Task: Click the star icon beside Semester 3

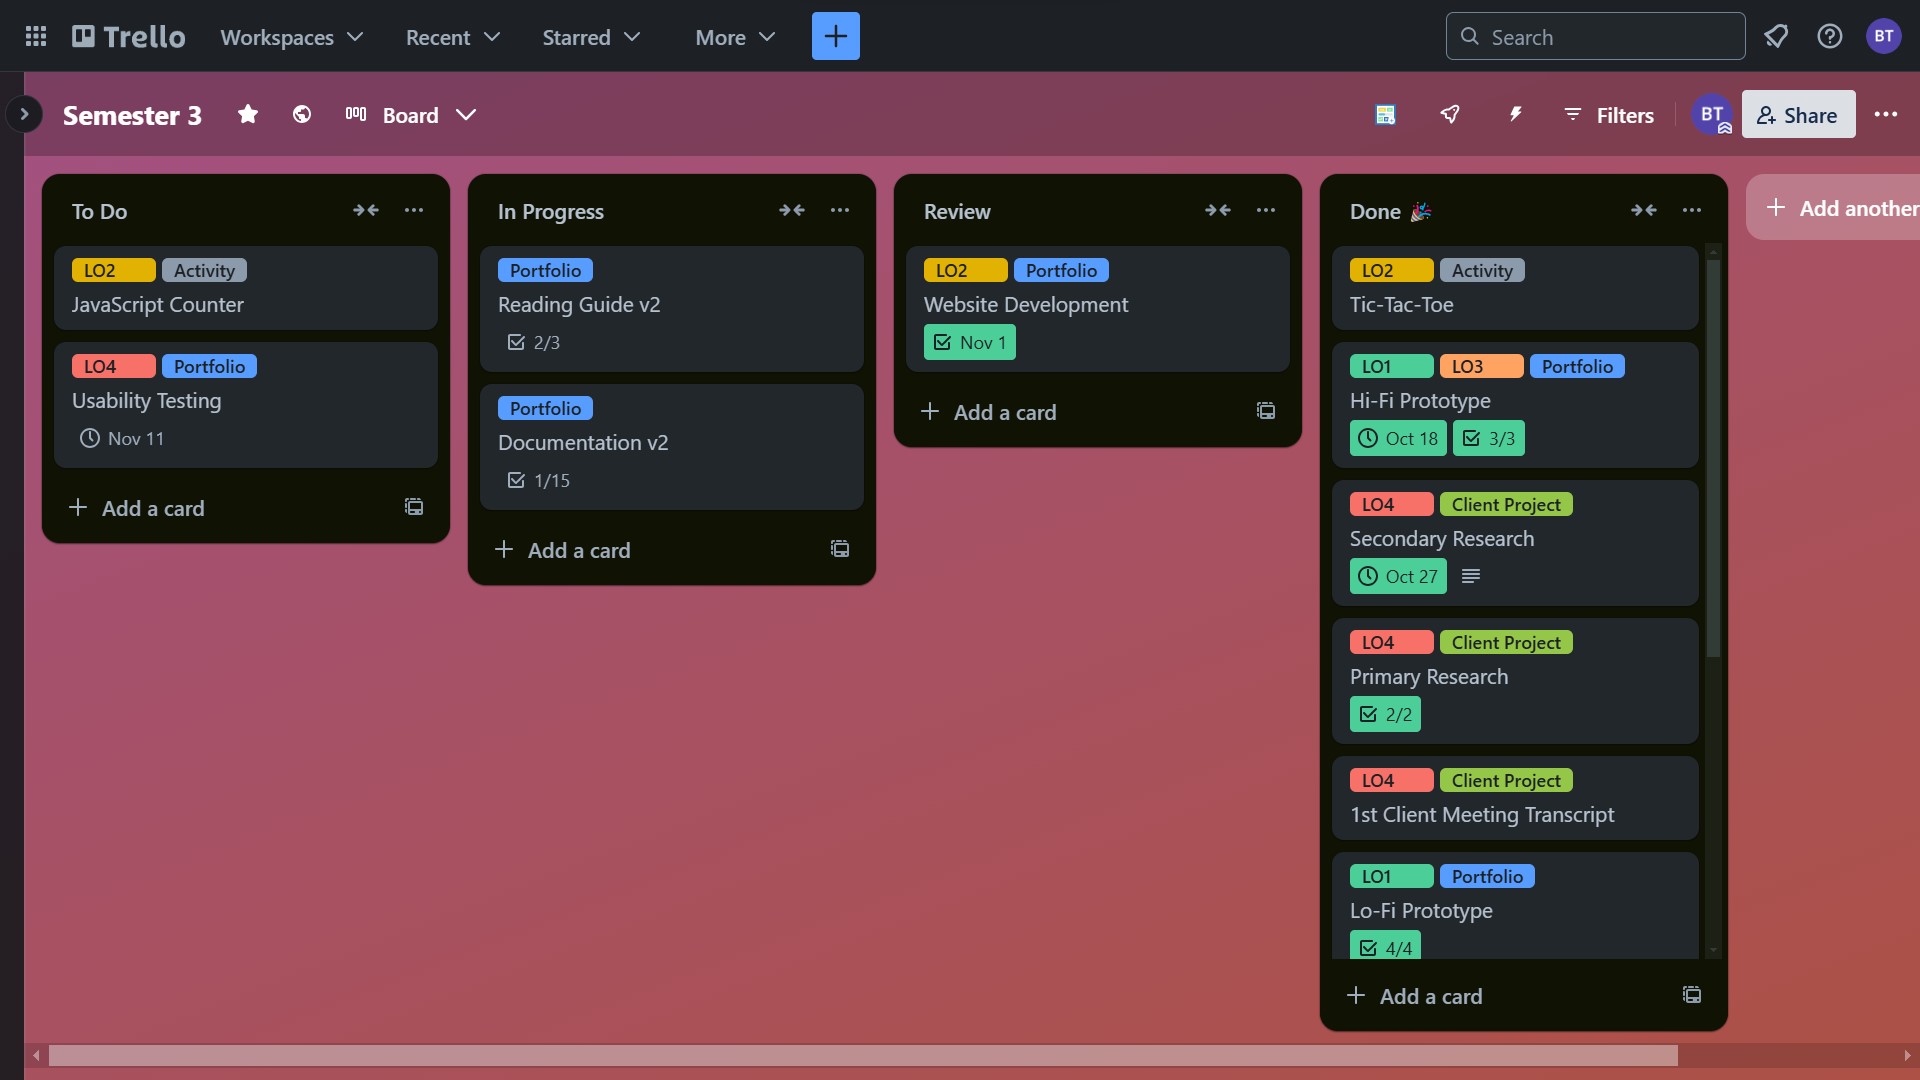Action: [x=248, y=115]
